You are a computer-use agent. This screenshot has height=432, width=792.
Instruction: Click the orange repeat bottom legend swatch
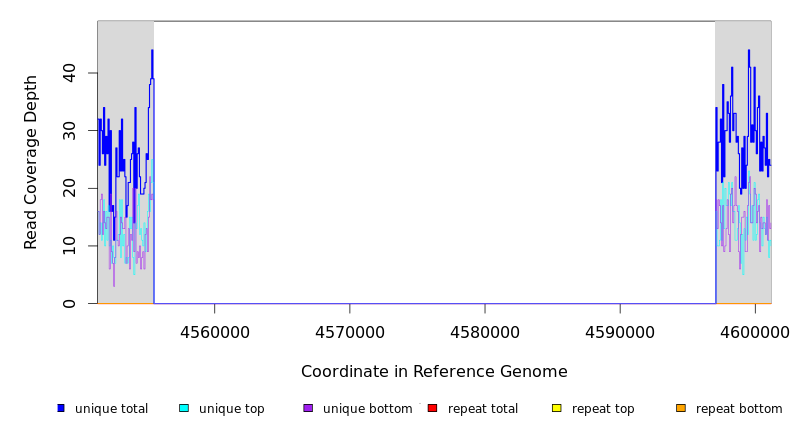coord(681,408)
